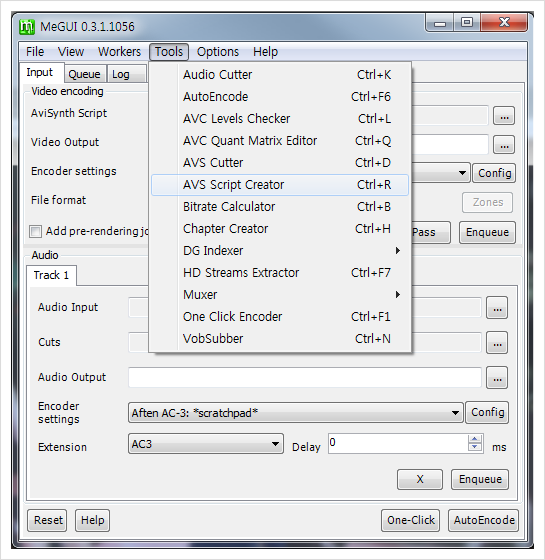Screen dimensions: 545x560
Task: Launch One Click Encoder
Action: click(280, 317)
